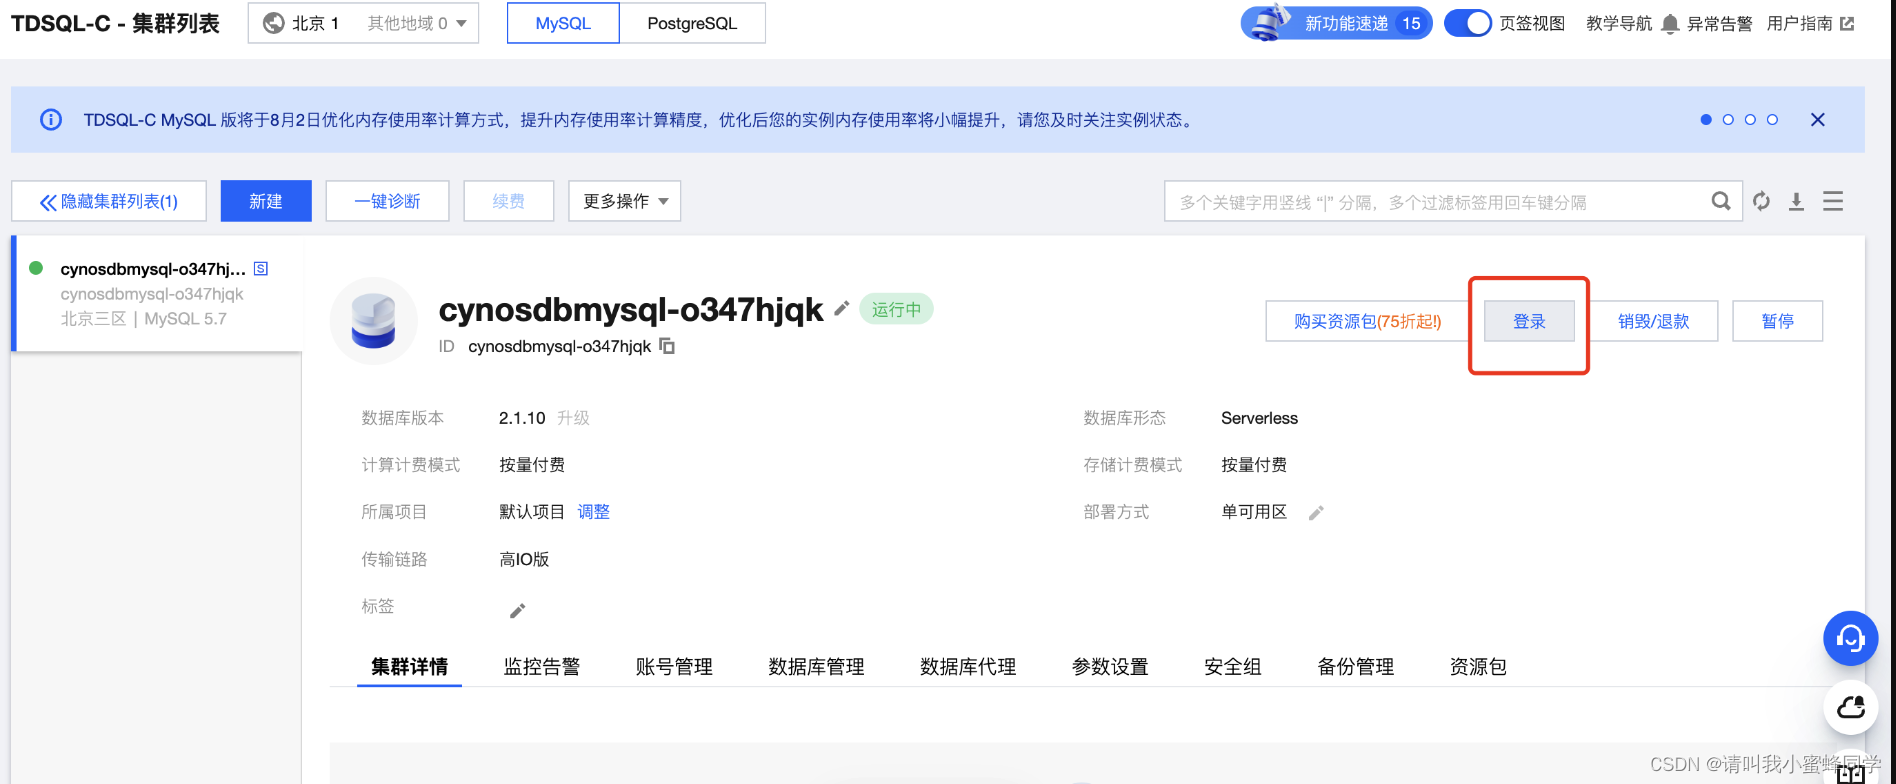Image resolution: width=1896 pixels, height=784 pixels.
Task: Select the second banner pagination dot
Action: tap(1728, 120)
